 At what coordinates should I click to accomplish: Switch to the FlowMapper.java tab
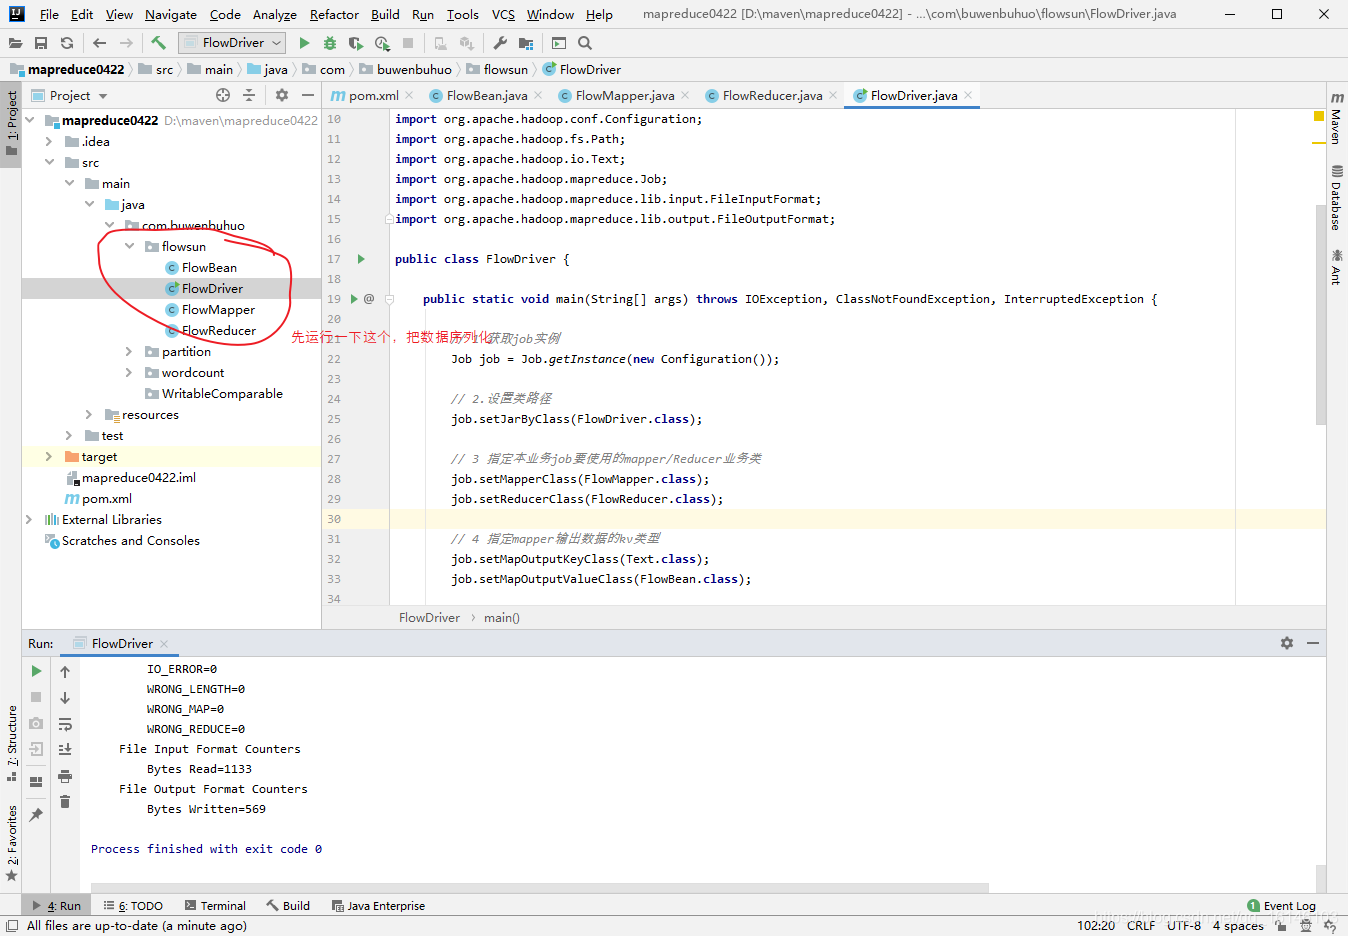click(624, 95)
